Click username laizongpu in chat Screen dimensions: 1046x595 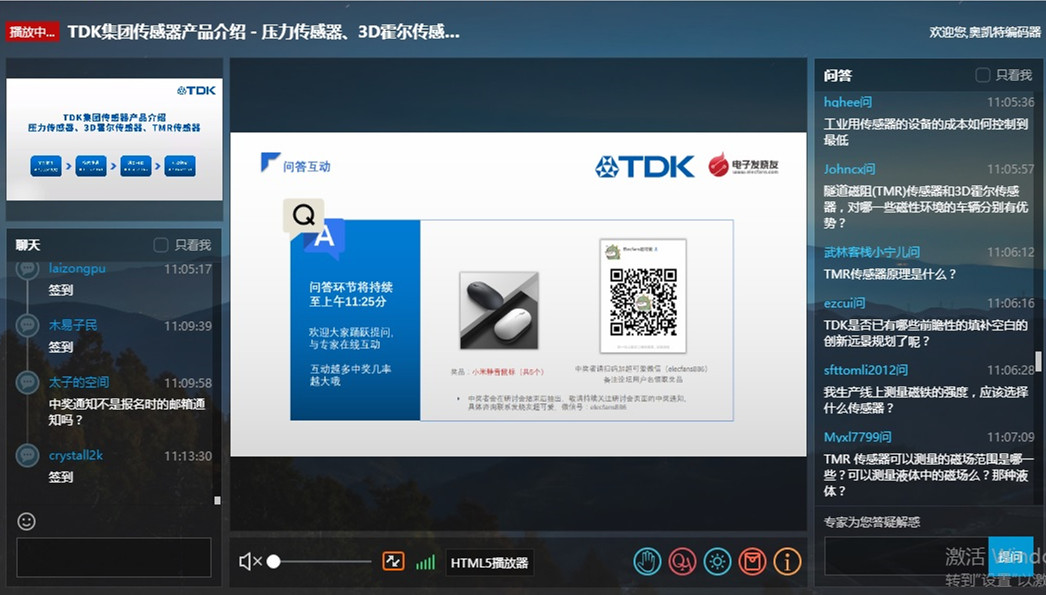[77, 269]
